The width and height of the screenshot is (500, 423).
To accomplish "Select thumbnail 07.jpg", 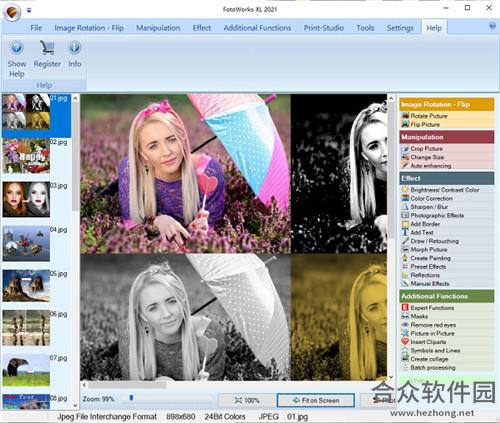I will click(26, 370).
